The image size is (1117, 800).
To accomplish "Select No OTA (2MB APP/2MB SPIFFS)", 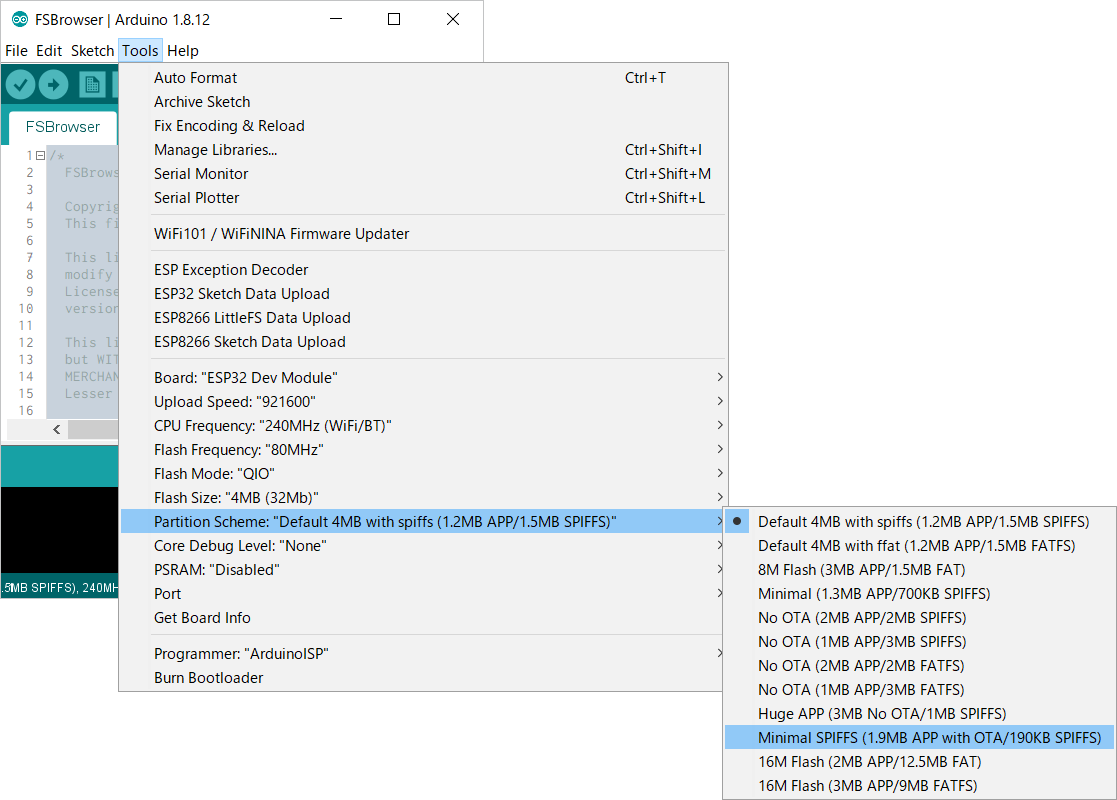I will 919,618.
